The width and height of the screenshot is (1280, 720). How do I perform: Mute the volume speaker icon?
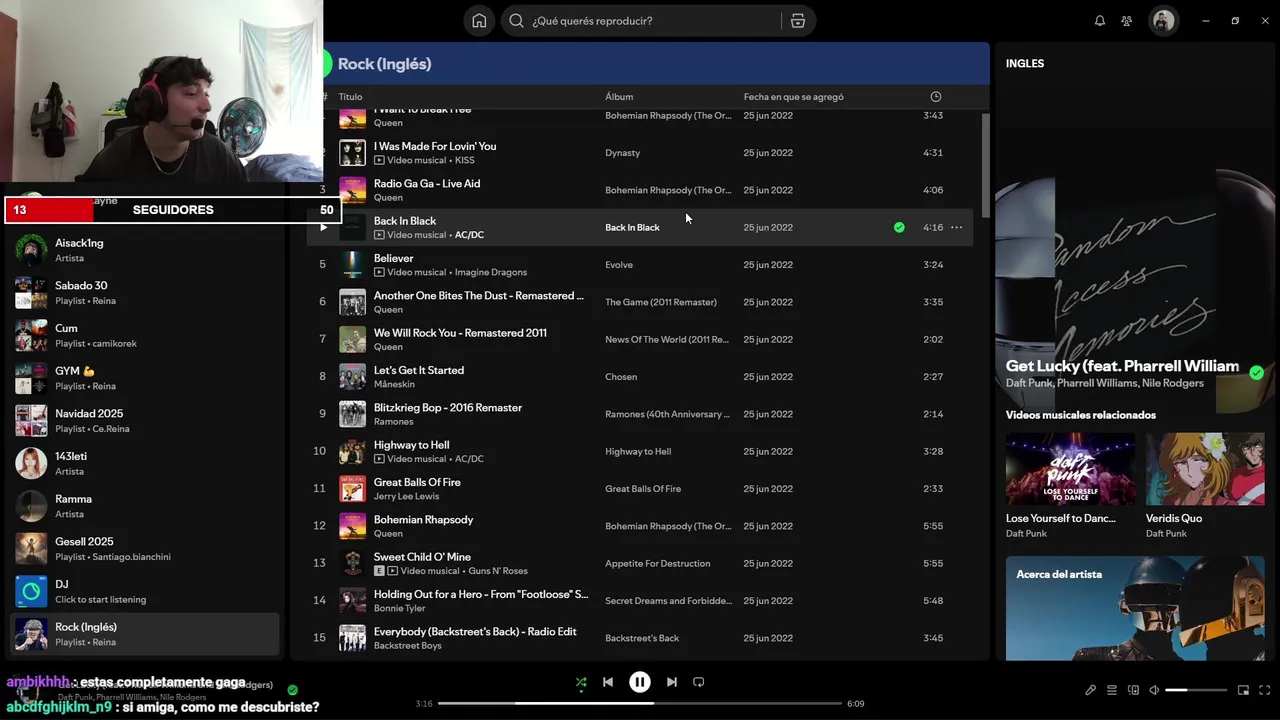1154,690
